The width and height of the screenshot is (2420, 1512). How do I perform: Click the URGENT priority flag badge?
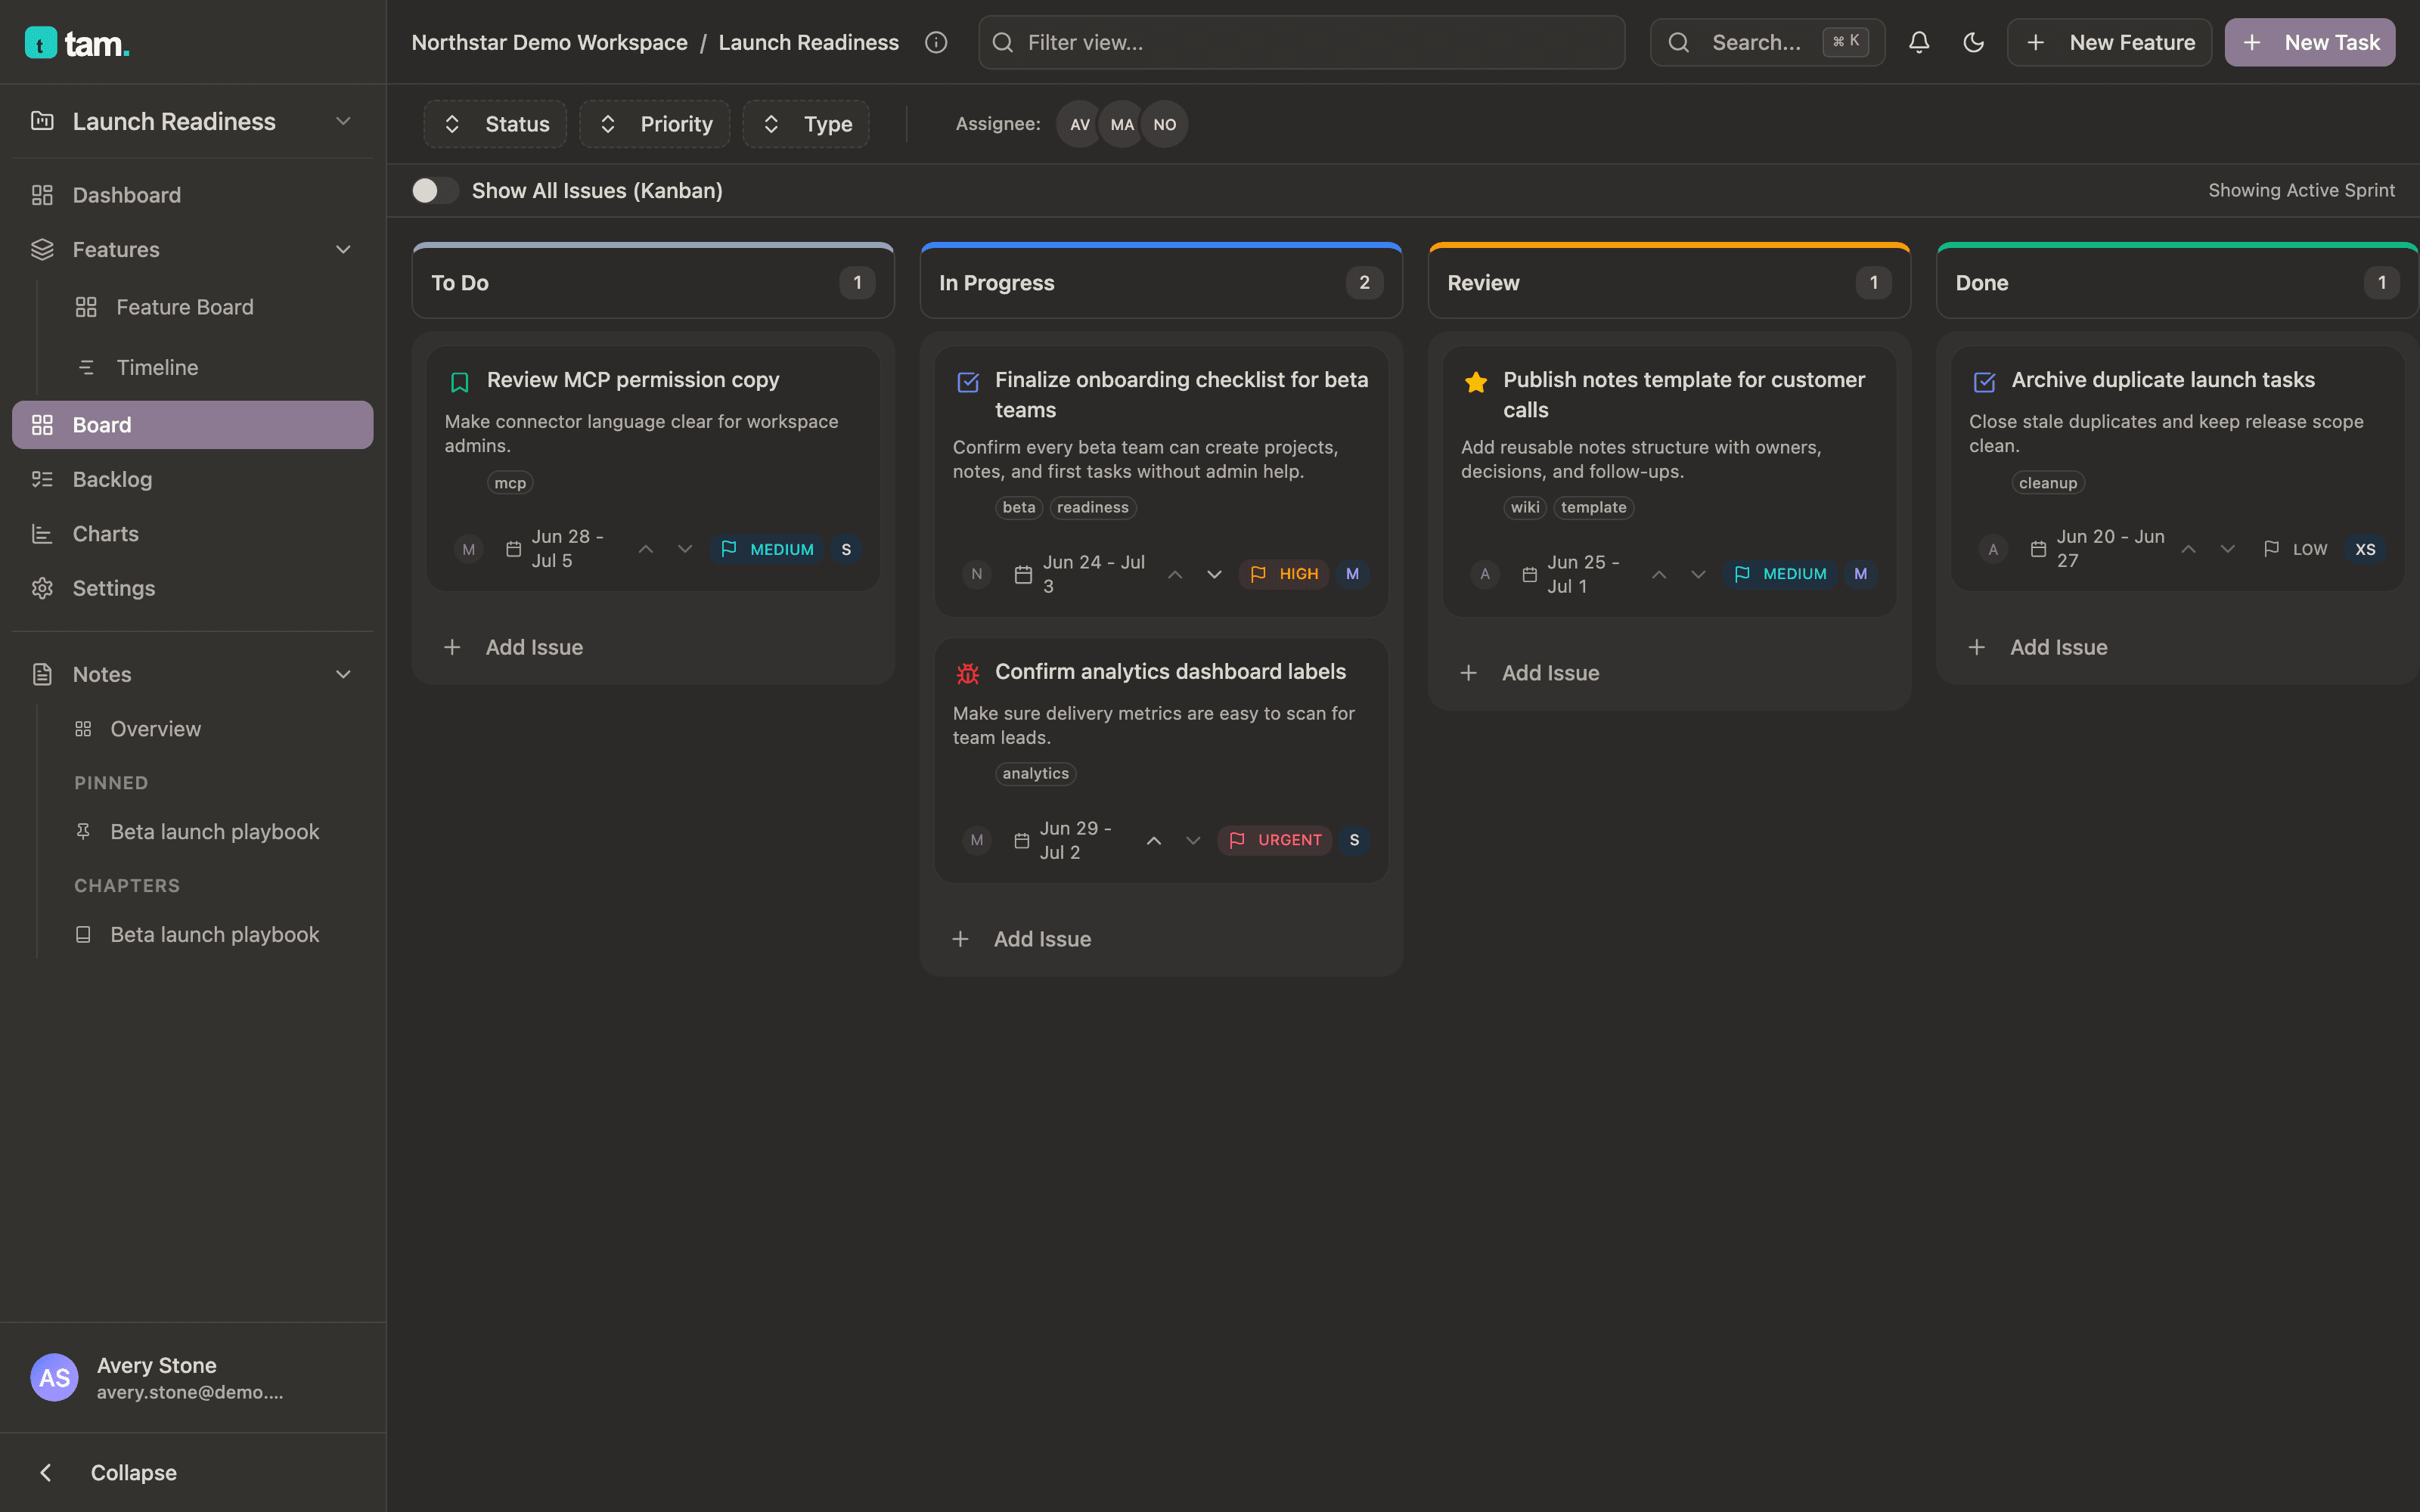[x=1274, y=840]
